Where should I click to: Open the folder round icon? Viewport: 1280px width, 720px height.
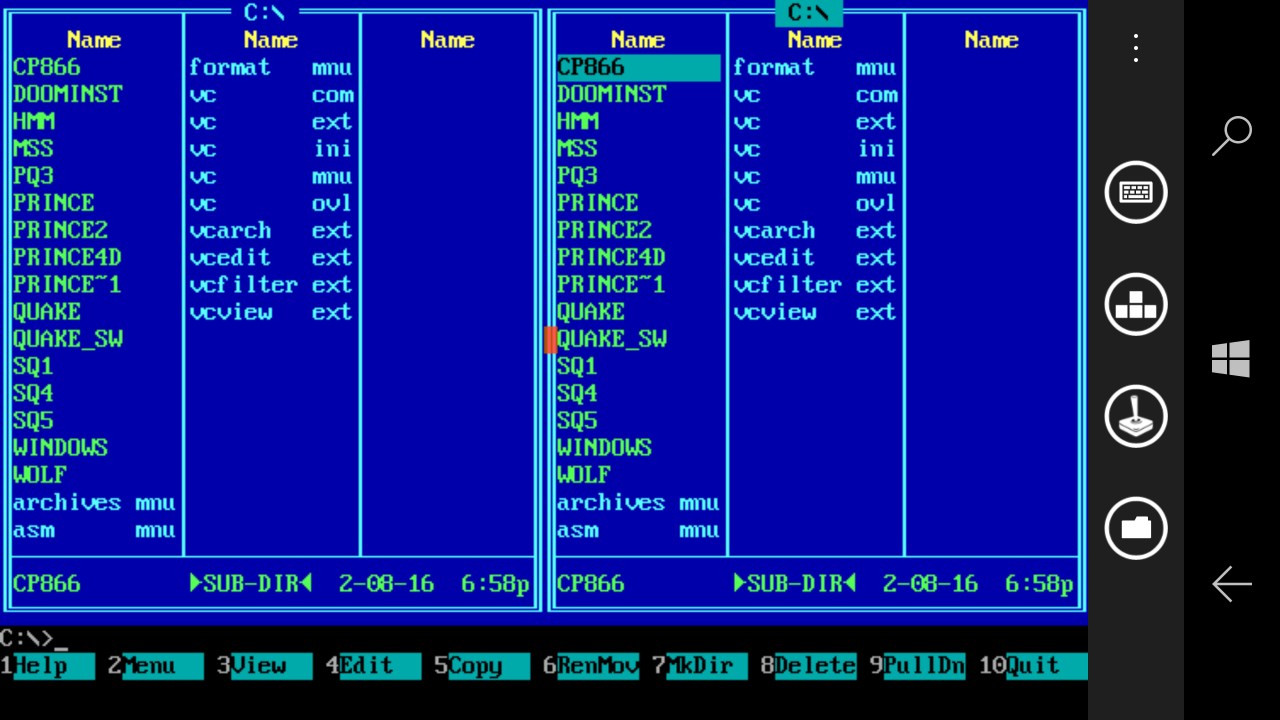click(x=1135, y=527)
